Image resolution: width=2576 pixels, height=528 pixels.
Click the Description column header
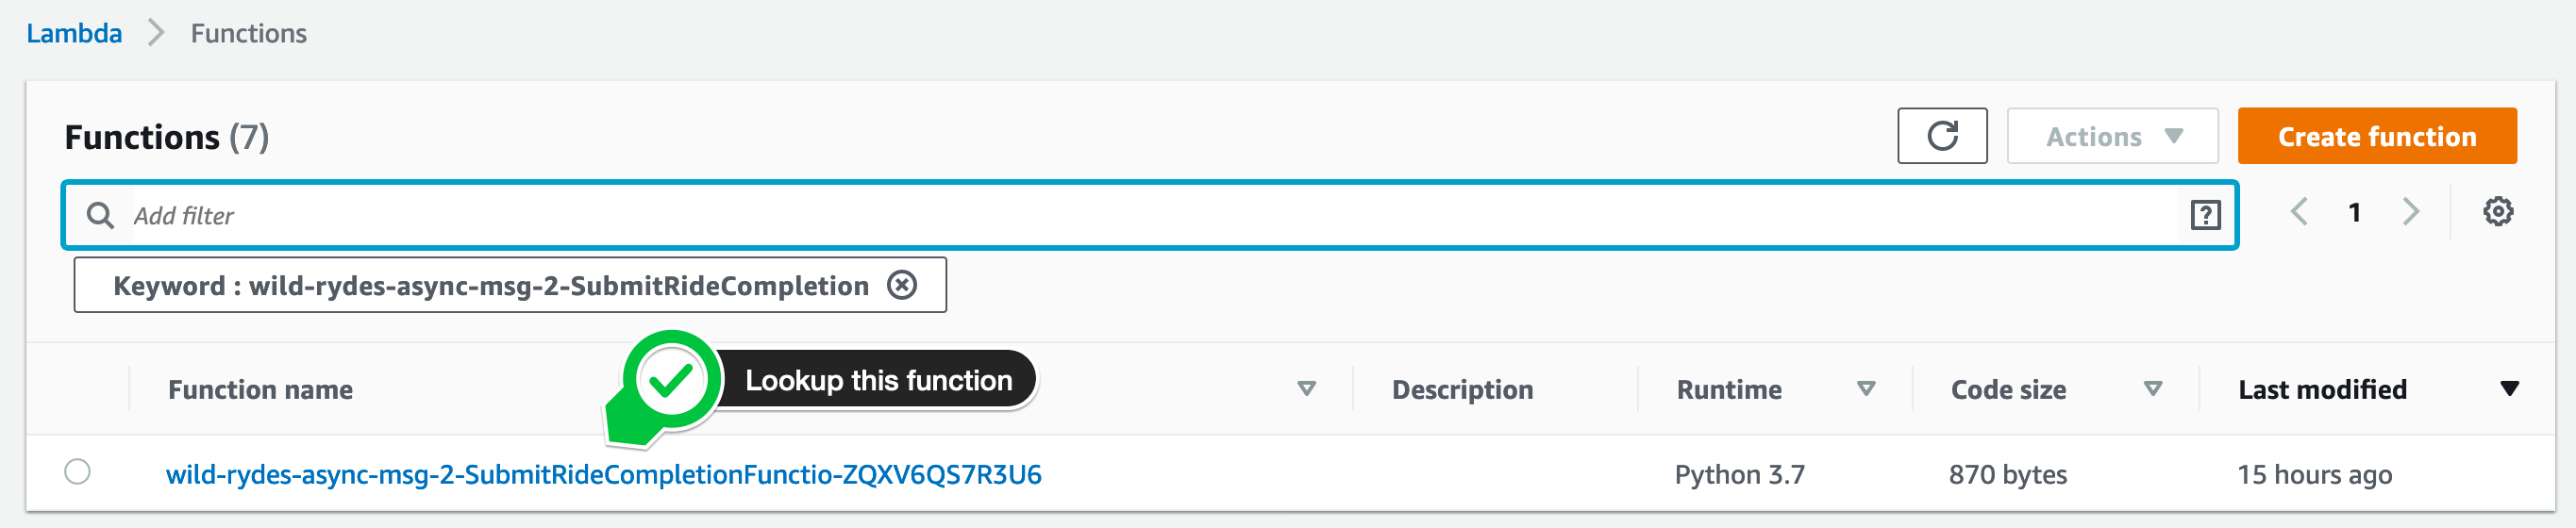(1462, 389)
